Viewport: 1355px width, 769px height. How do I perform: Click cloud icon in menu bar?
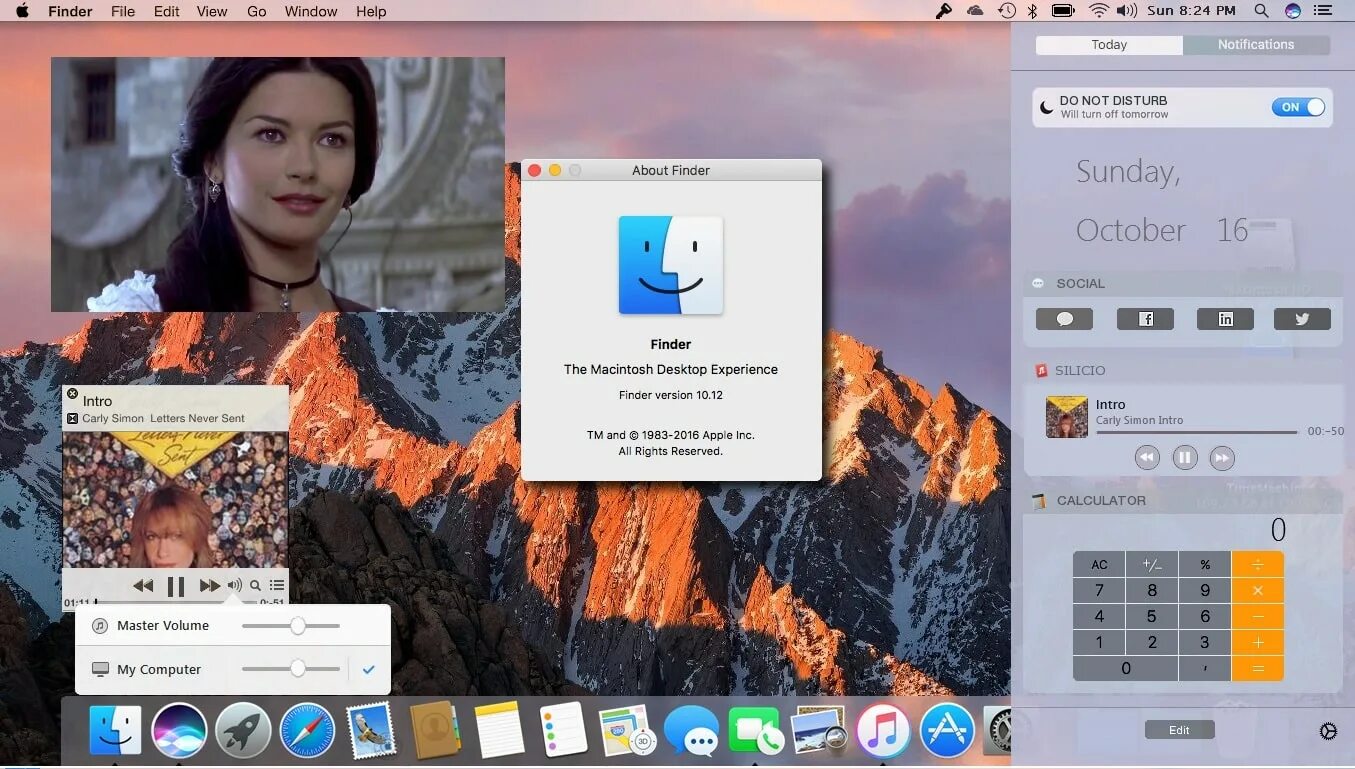tap(975, 11)
